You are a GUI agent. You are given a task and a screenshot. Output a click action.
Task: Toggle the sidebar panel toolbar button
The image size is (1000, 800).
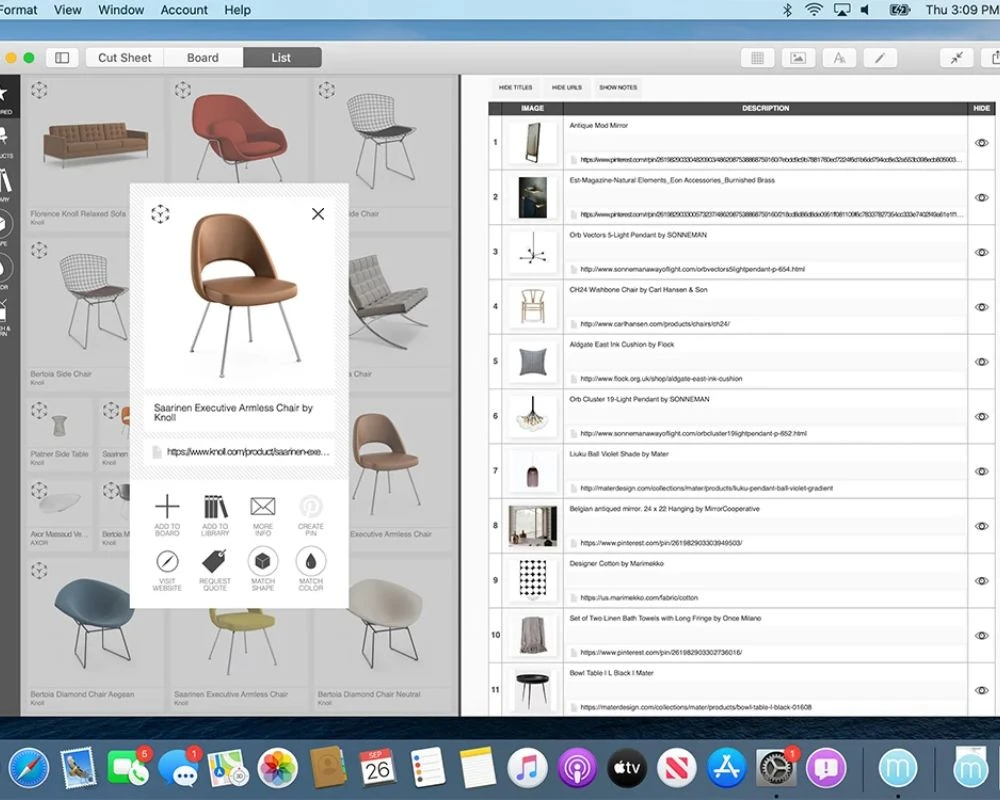pyautogui.click(x=62, y=57)
